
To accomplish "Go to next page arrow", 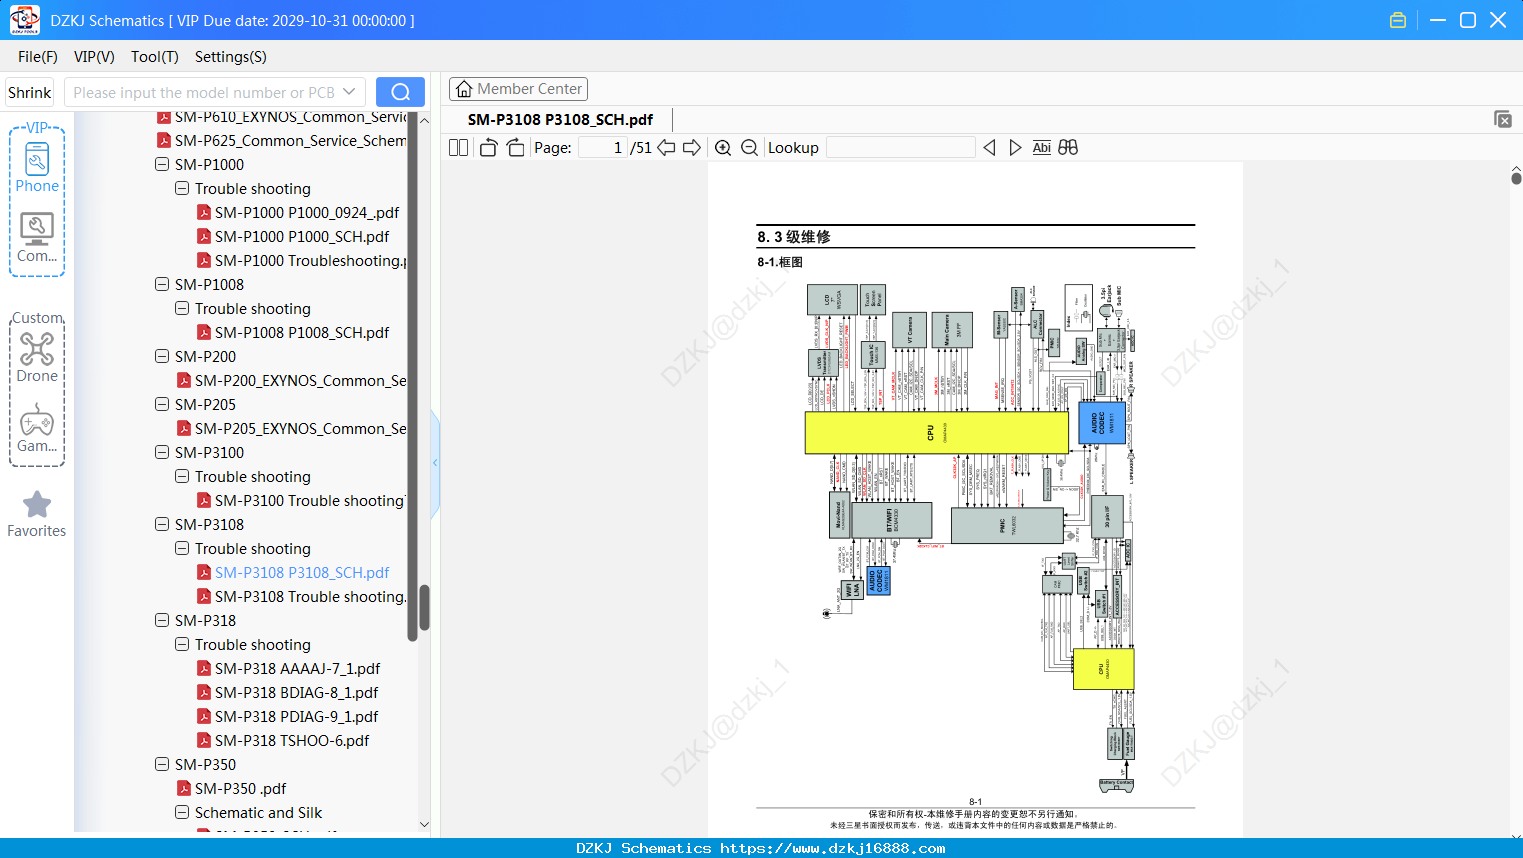I will [x=692, y=148].
